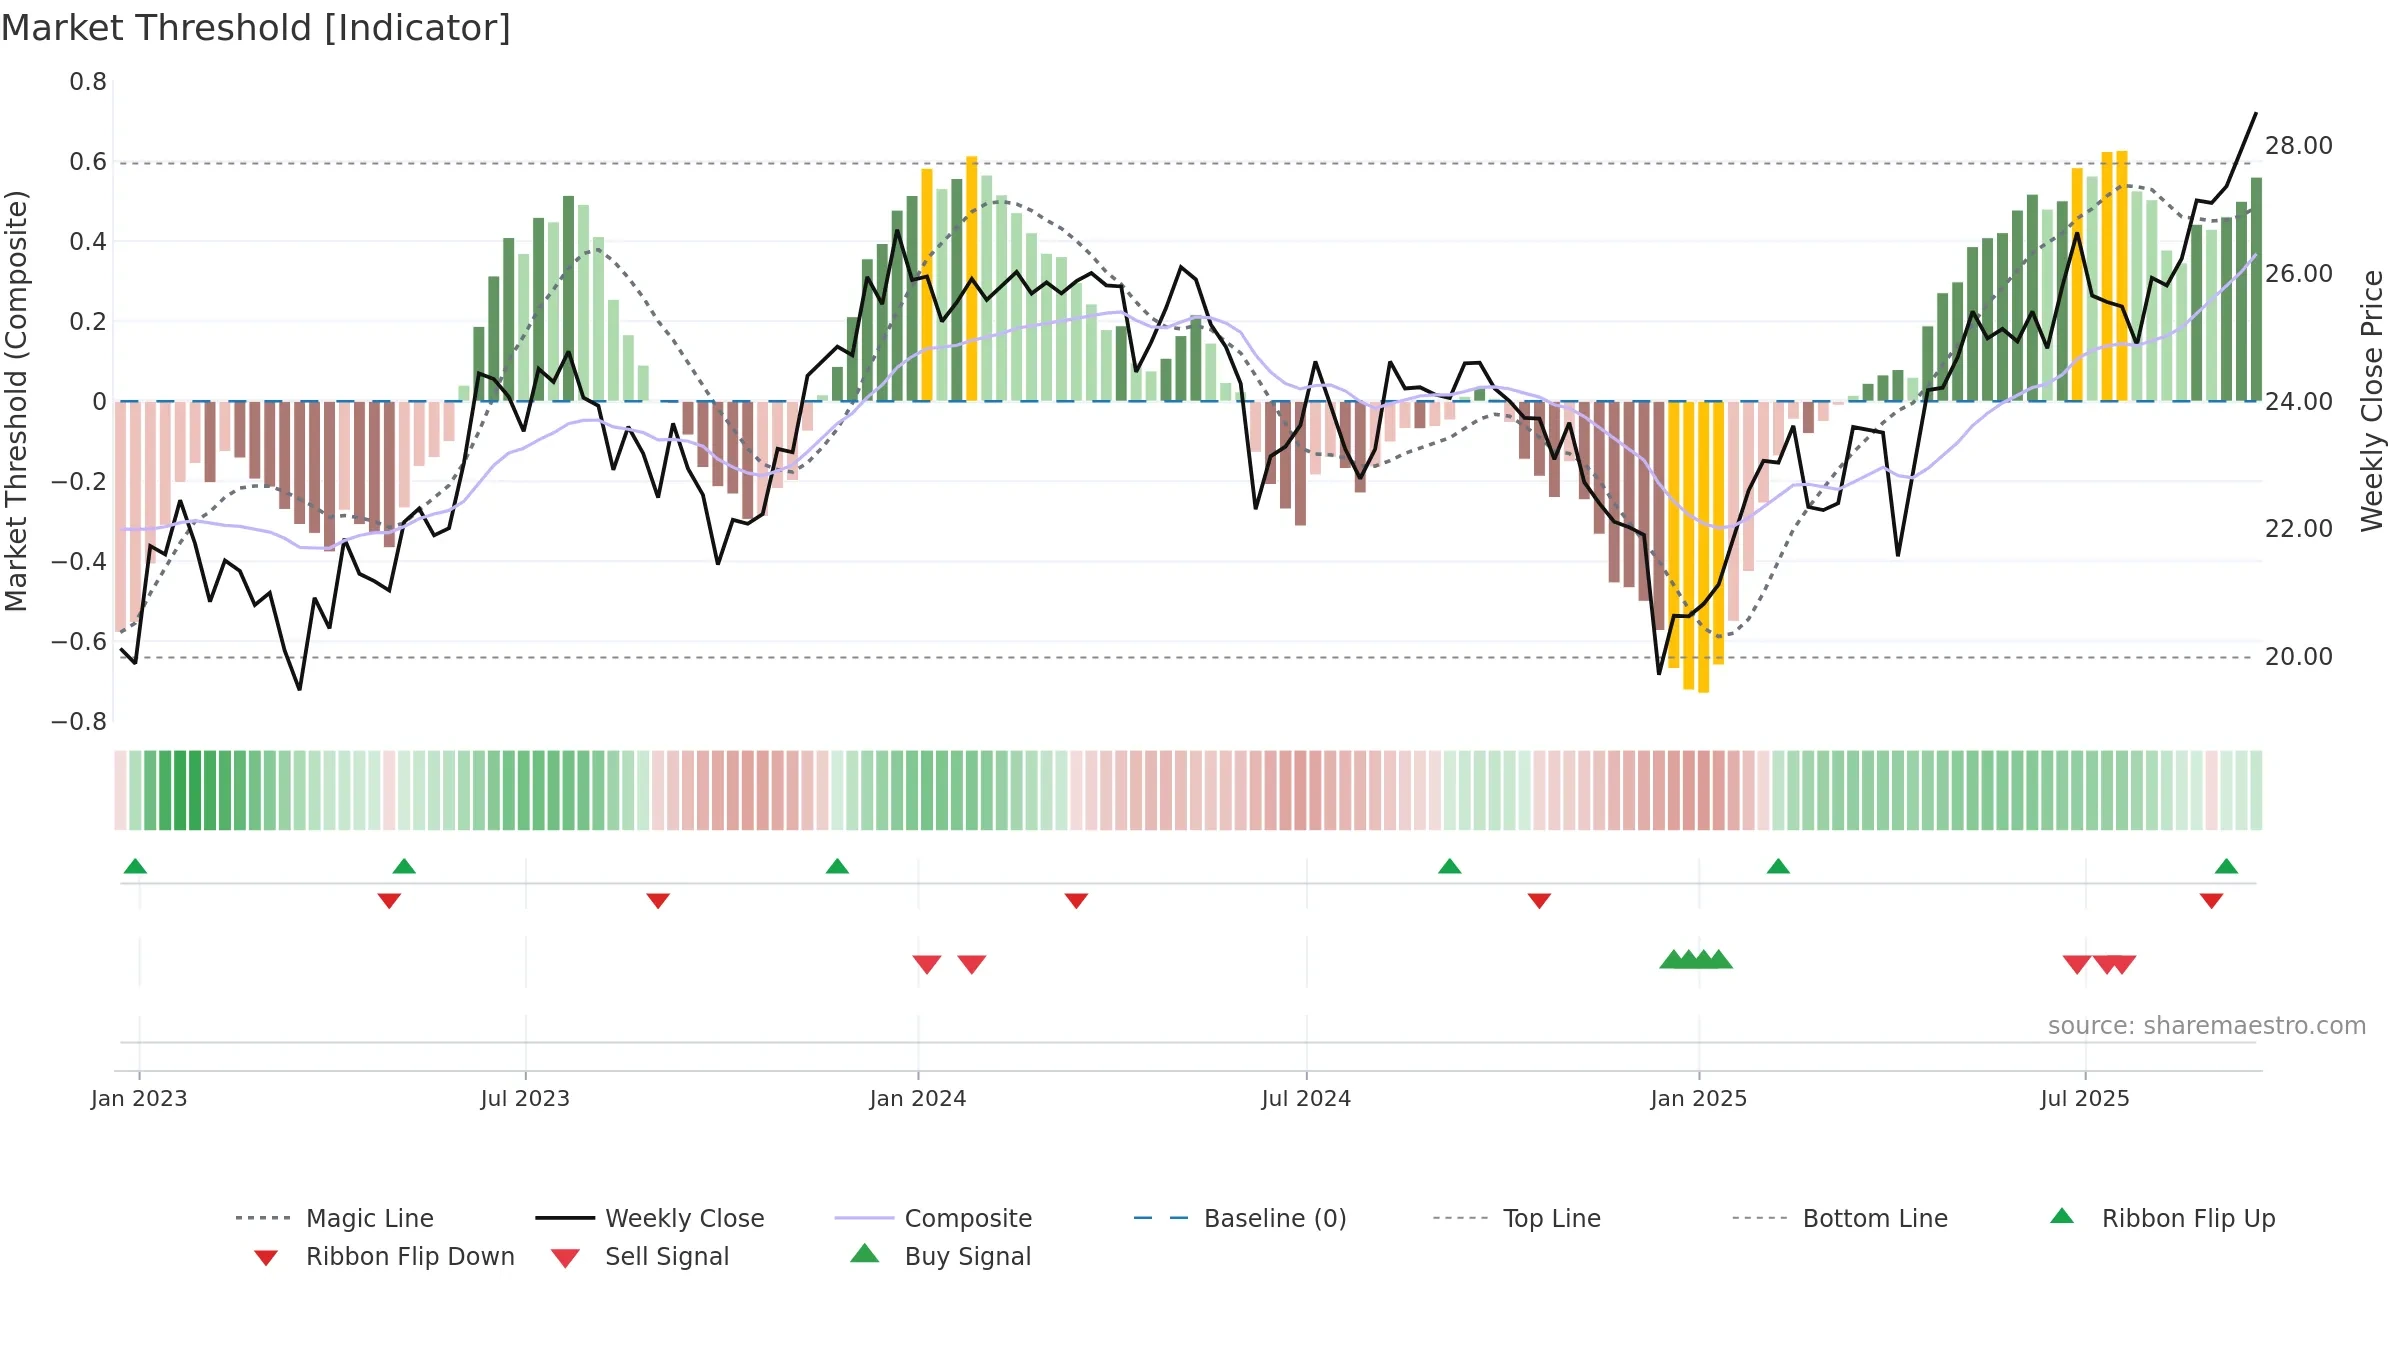The image size is (2400, 1350).
Task: Click the source: sharemaestro.com text
Action: click(x=2207, y=1026)
